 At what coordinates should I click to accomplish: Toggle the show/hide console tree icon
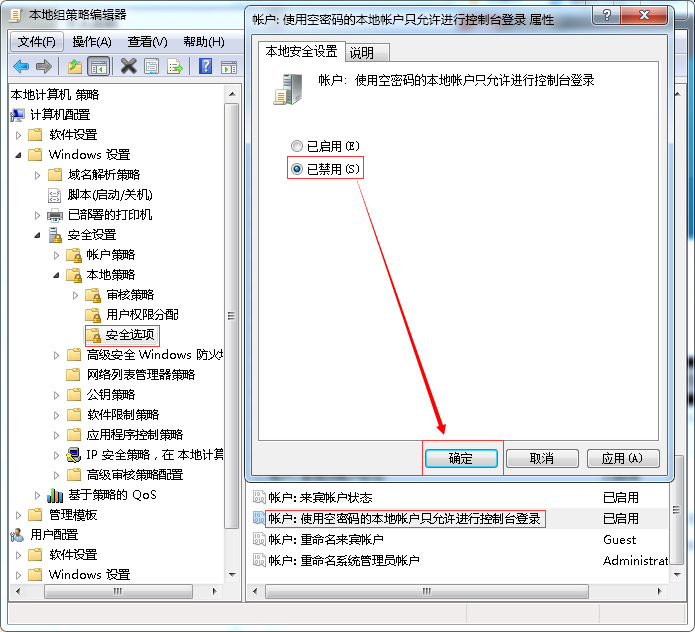pos(99,66)
